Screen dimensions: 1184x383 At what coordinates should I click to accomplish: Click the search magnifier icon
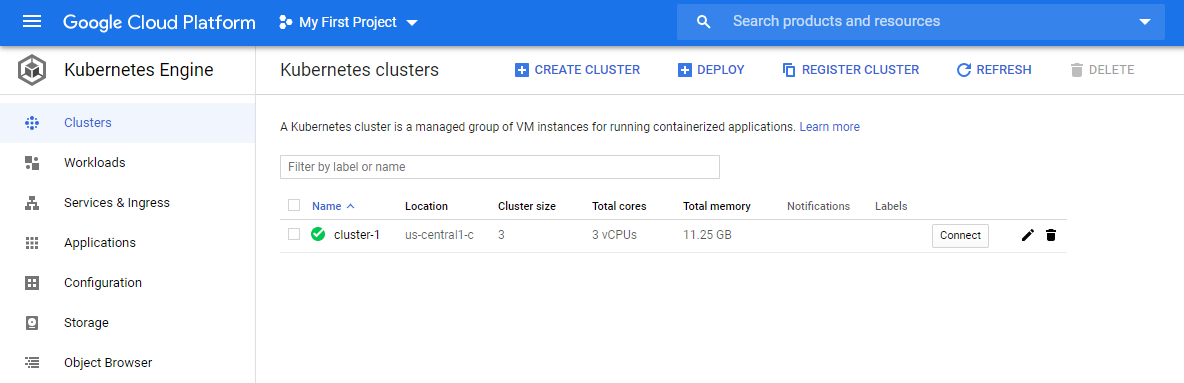[x=704, y=22]
